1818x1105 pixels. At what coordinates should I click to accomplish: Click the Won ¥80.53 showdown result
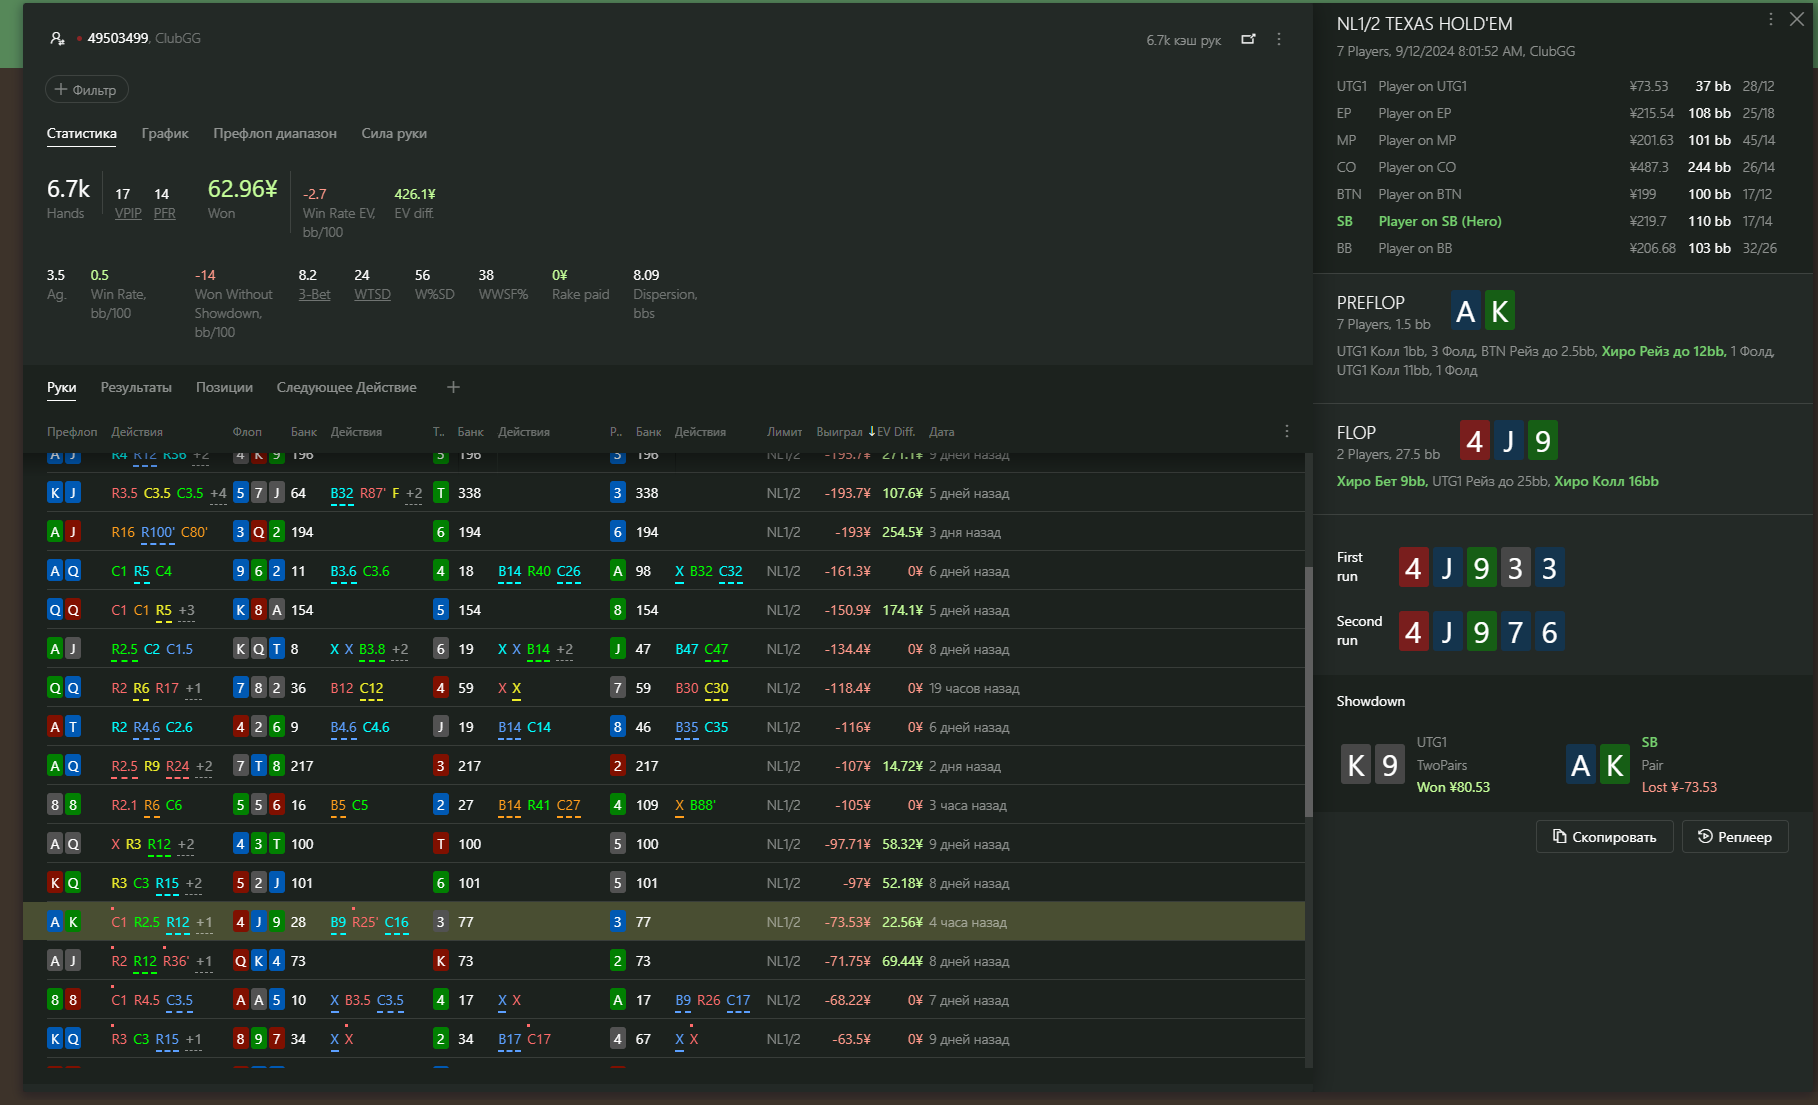click(1453, 787)
